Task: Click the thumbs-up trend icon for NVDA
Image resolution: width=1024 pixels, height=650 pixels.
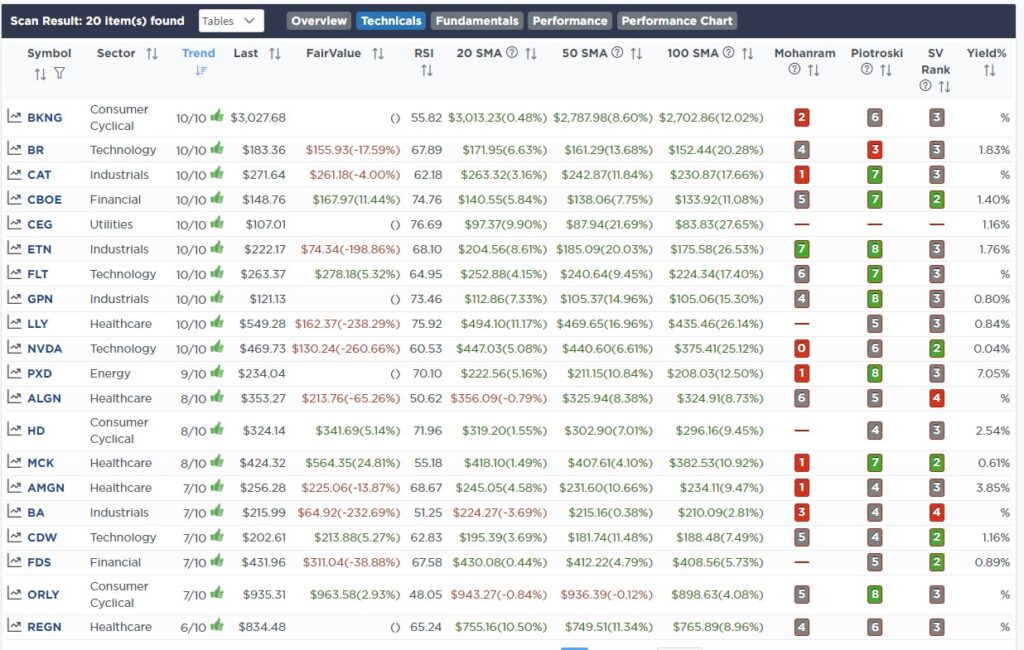Action: 217,347
